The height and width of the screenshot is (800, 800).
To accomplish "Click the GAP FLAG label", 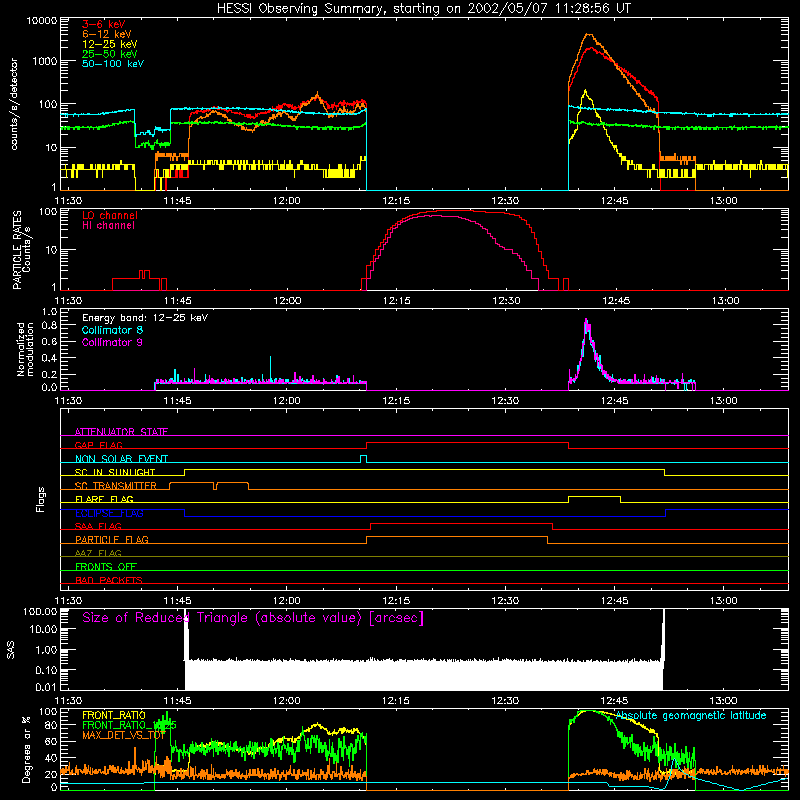I will (99, 445).
